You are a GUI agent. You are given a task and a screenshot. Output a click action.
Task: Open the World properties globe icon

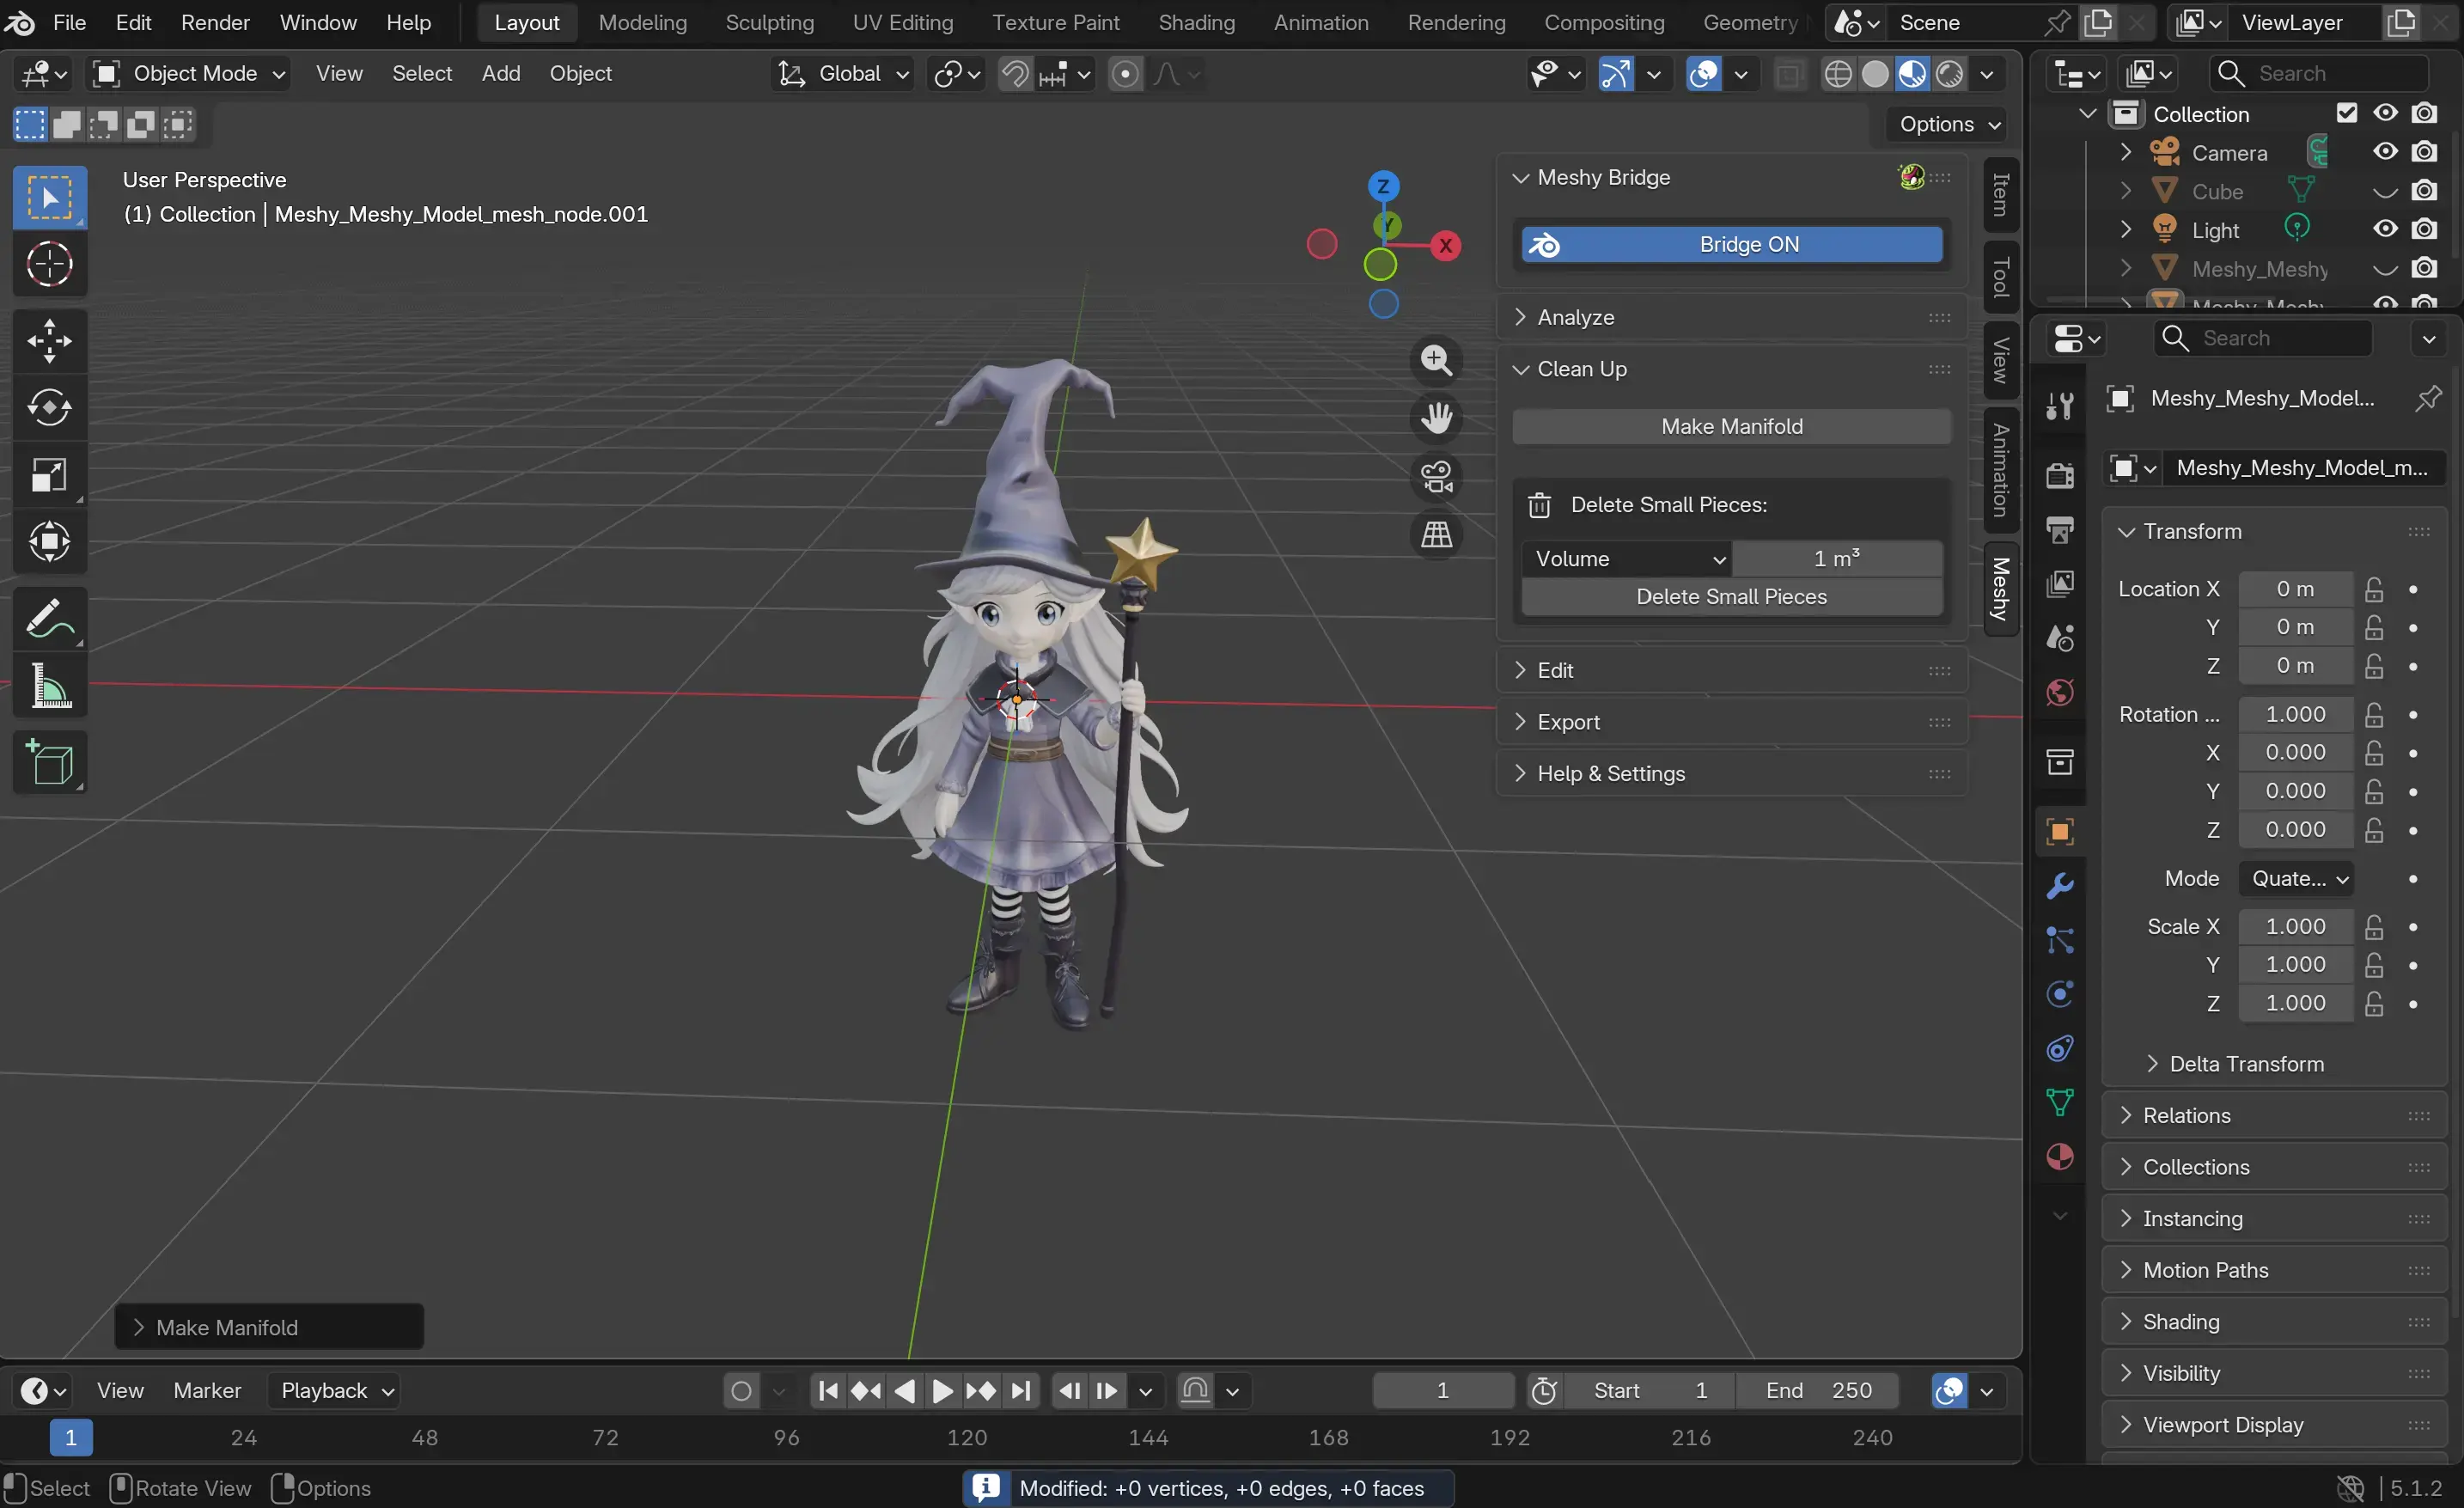tap(2060, 692)
